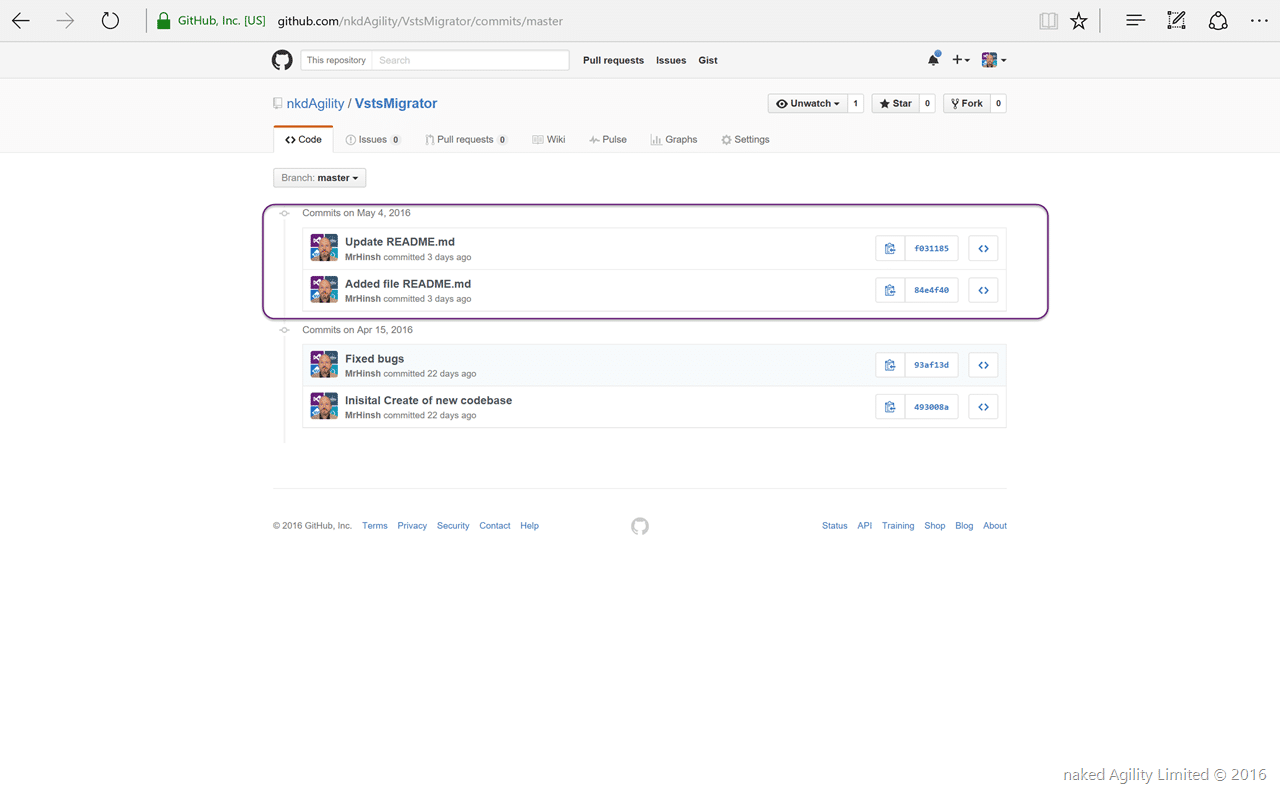Focus the repository search field
The width and height of the screenshot is (1280, 786).
coord(470,60)
